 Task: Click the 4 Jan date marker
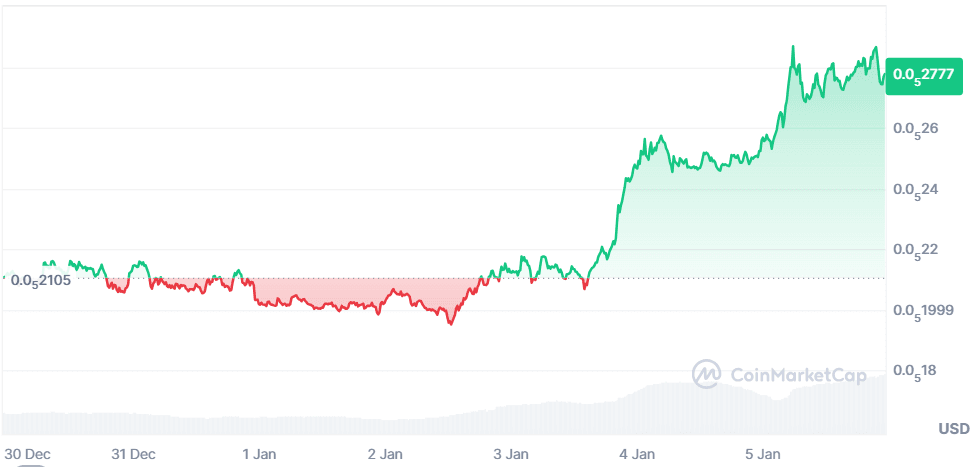point(638,454)
